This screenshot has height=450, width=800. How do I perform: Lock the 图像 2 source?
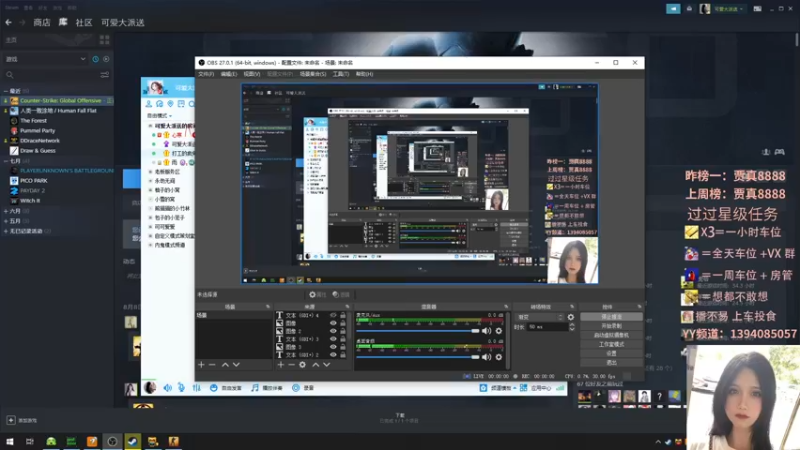[x=343, y=331]
